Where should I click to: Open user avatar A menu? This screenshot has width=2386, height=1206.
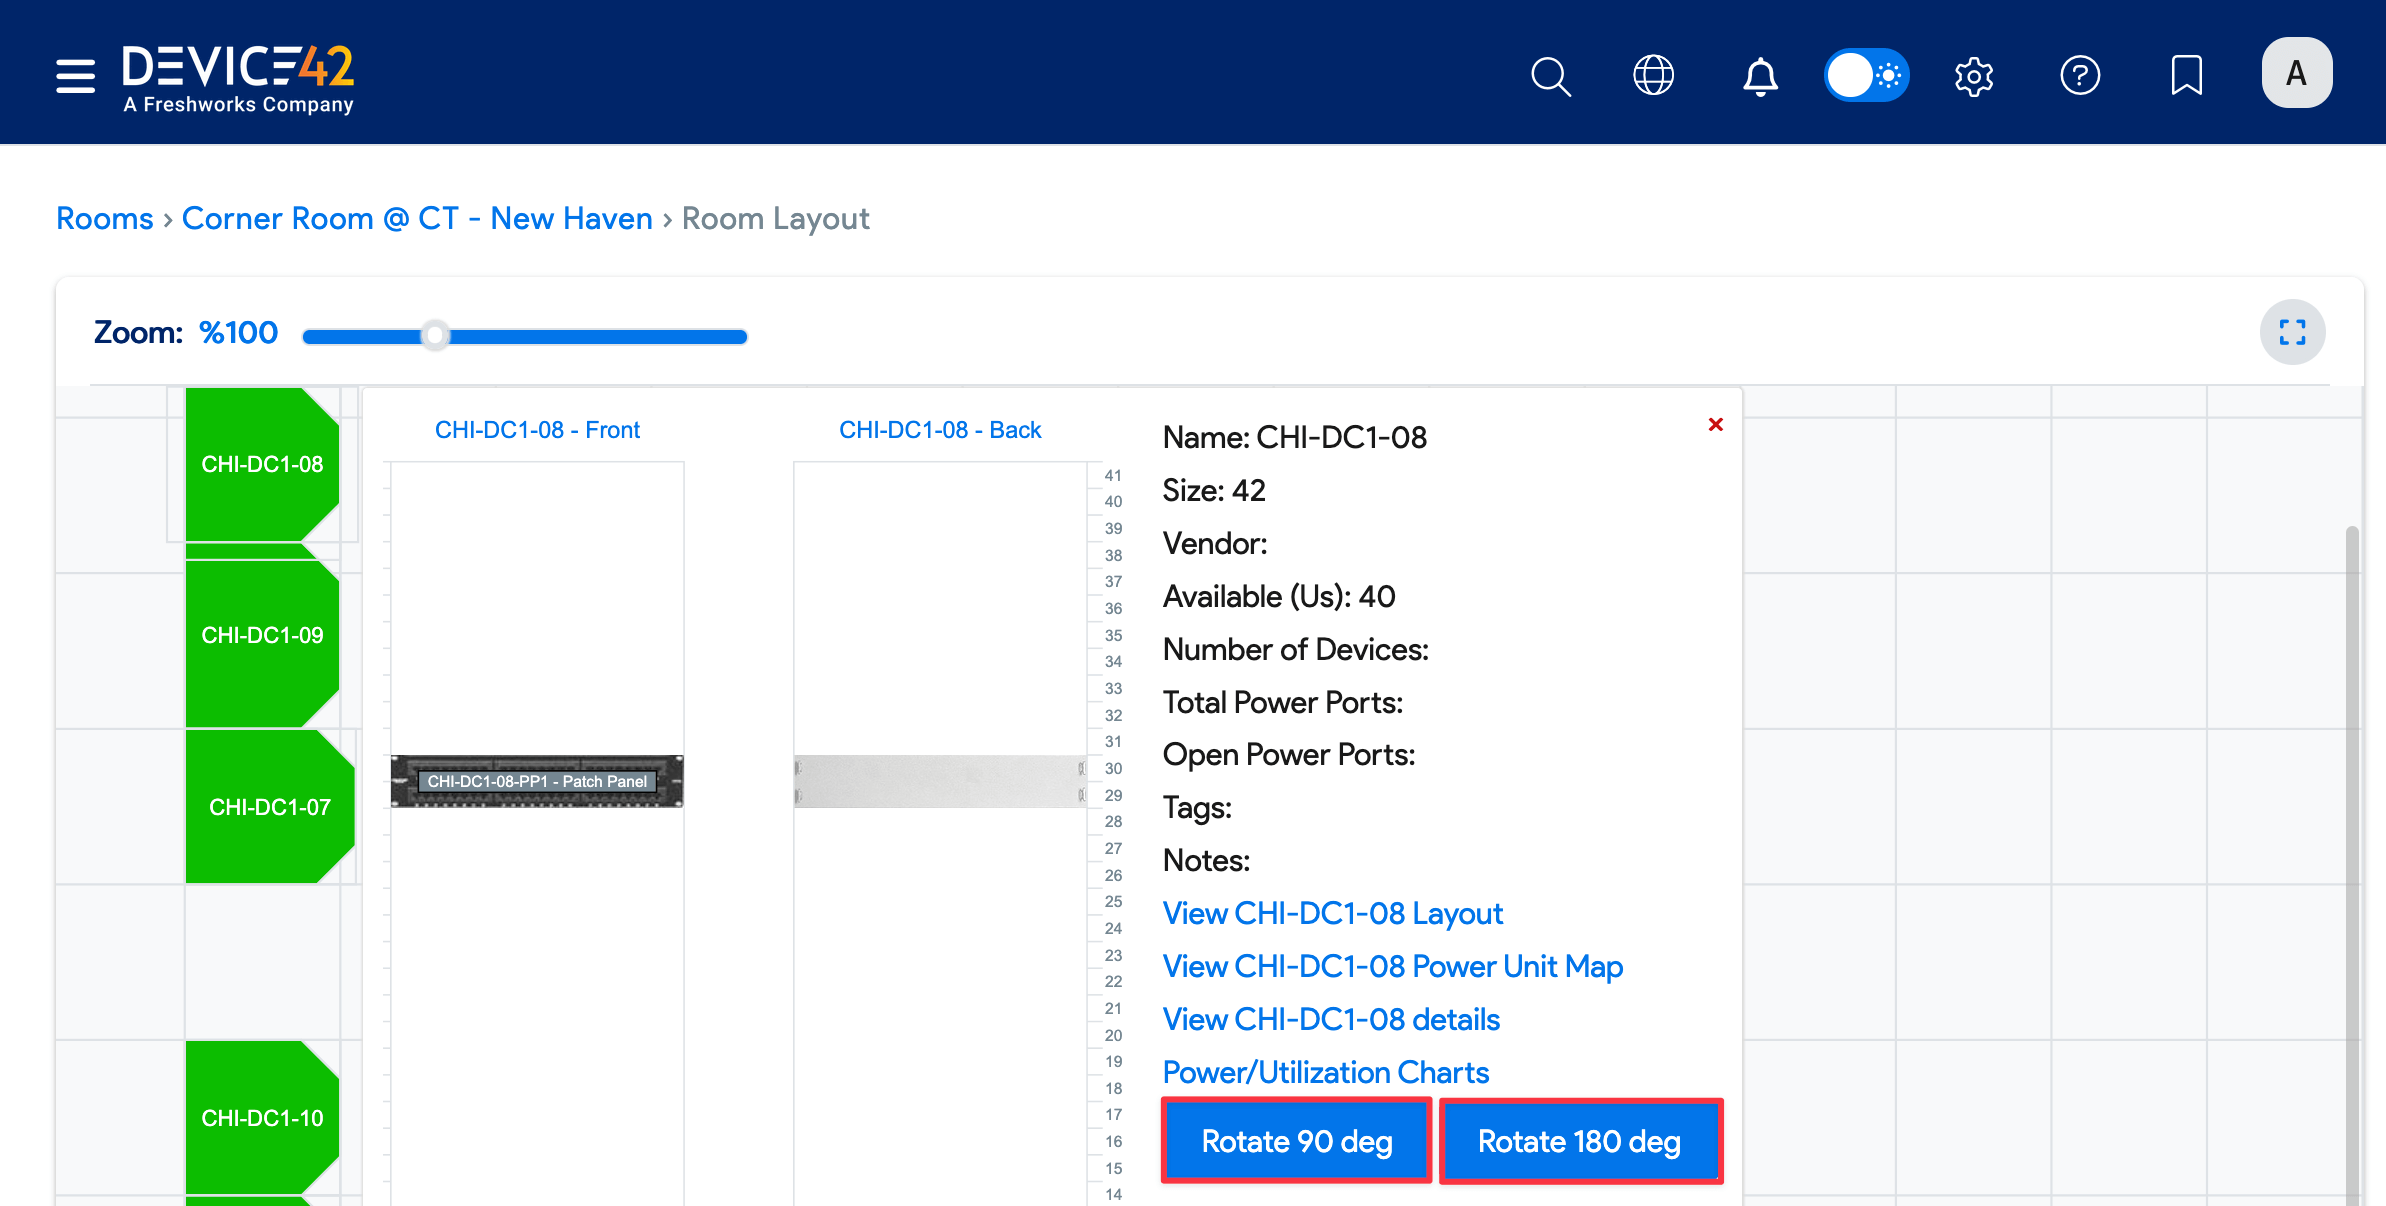[x=2296, y=73]
